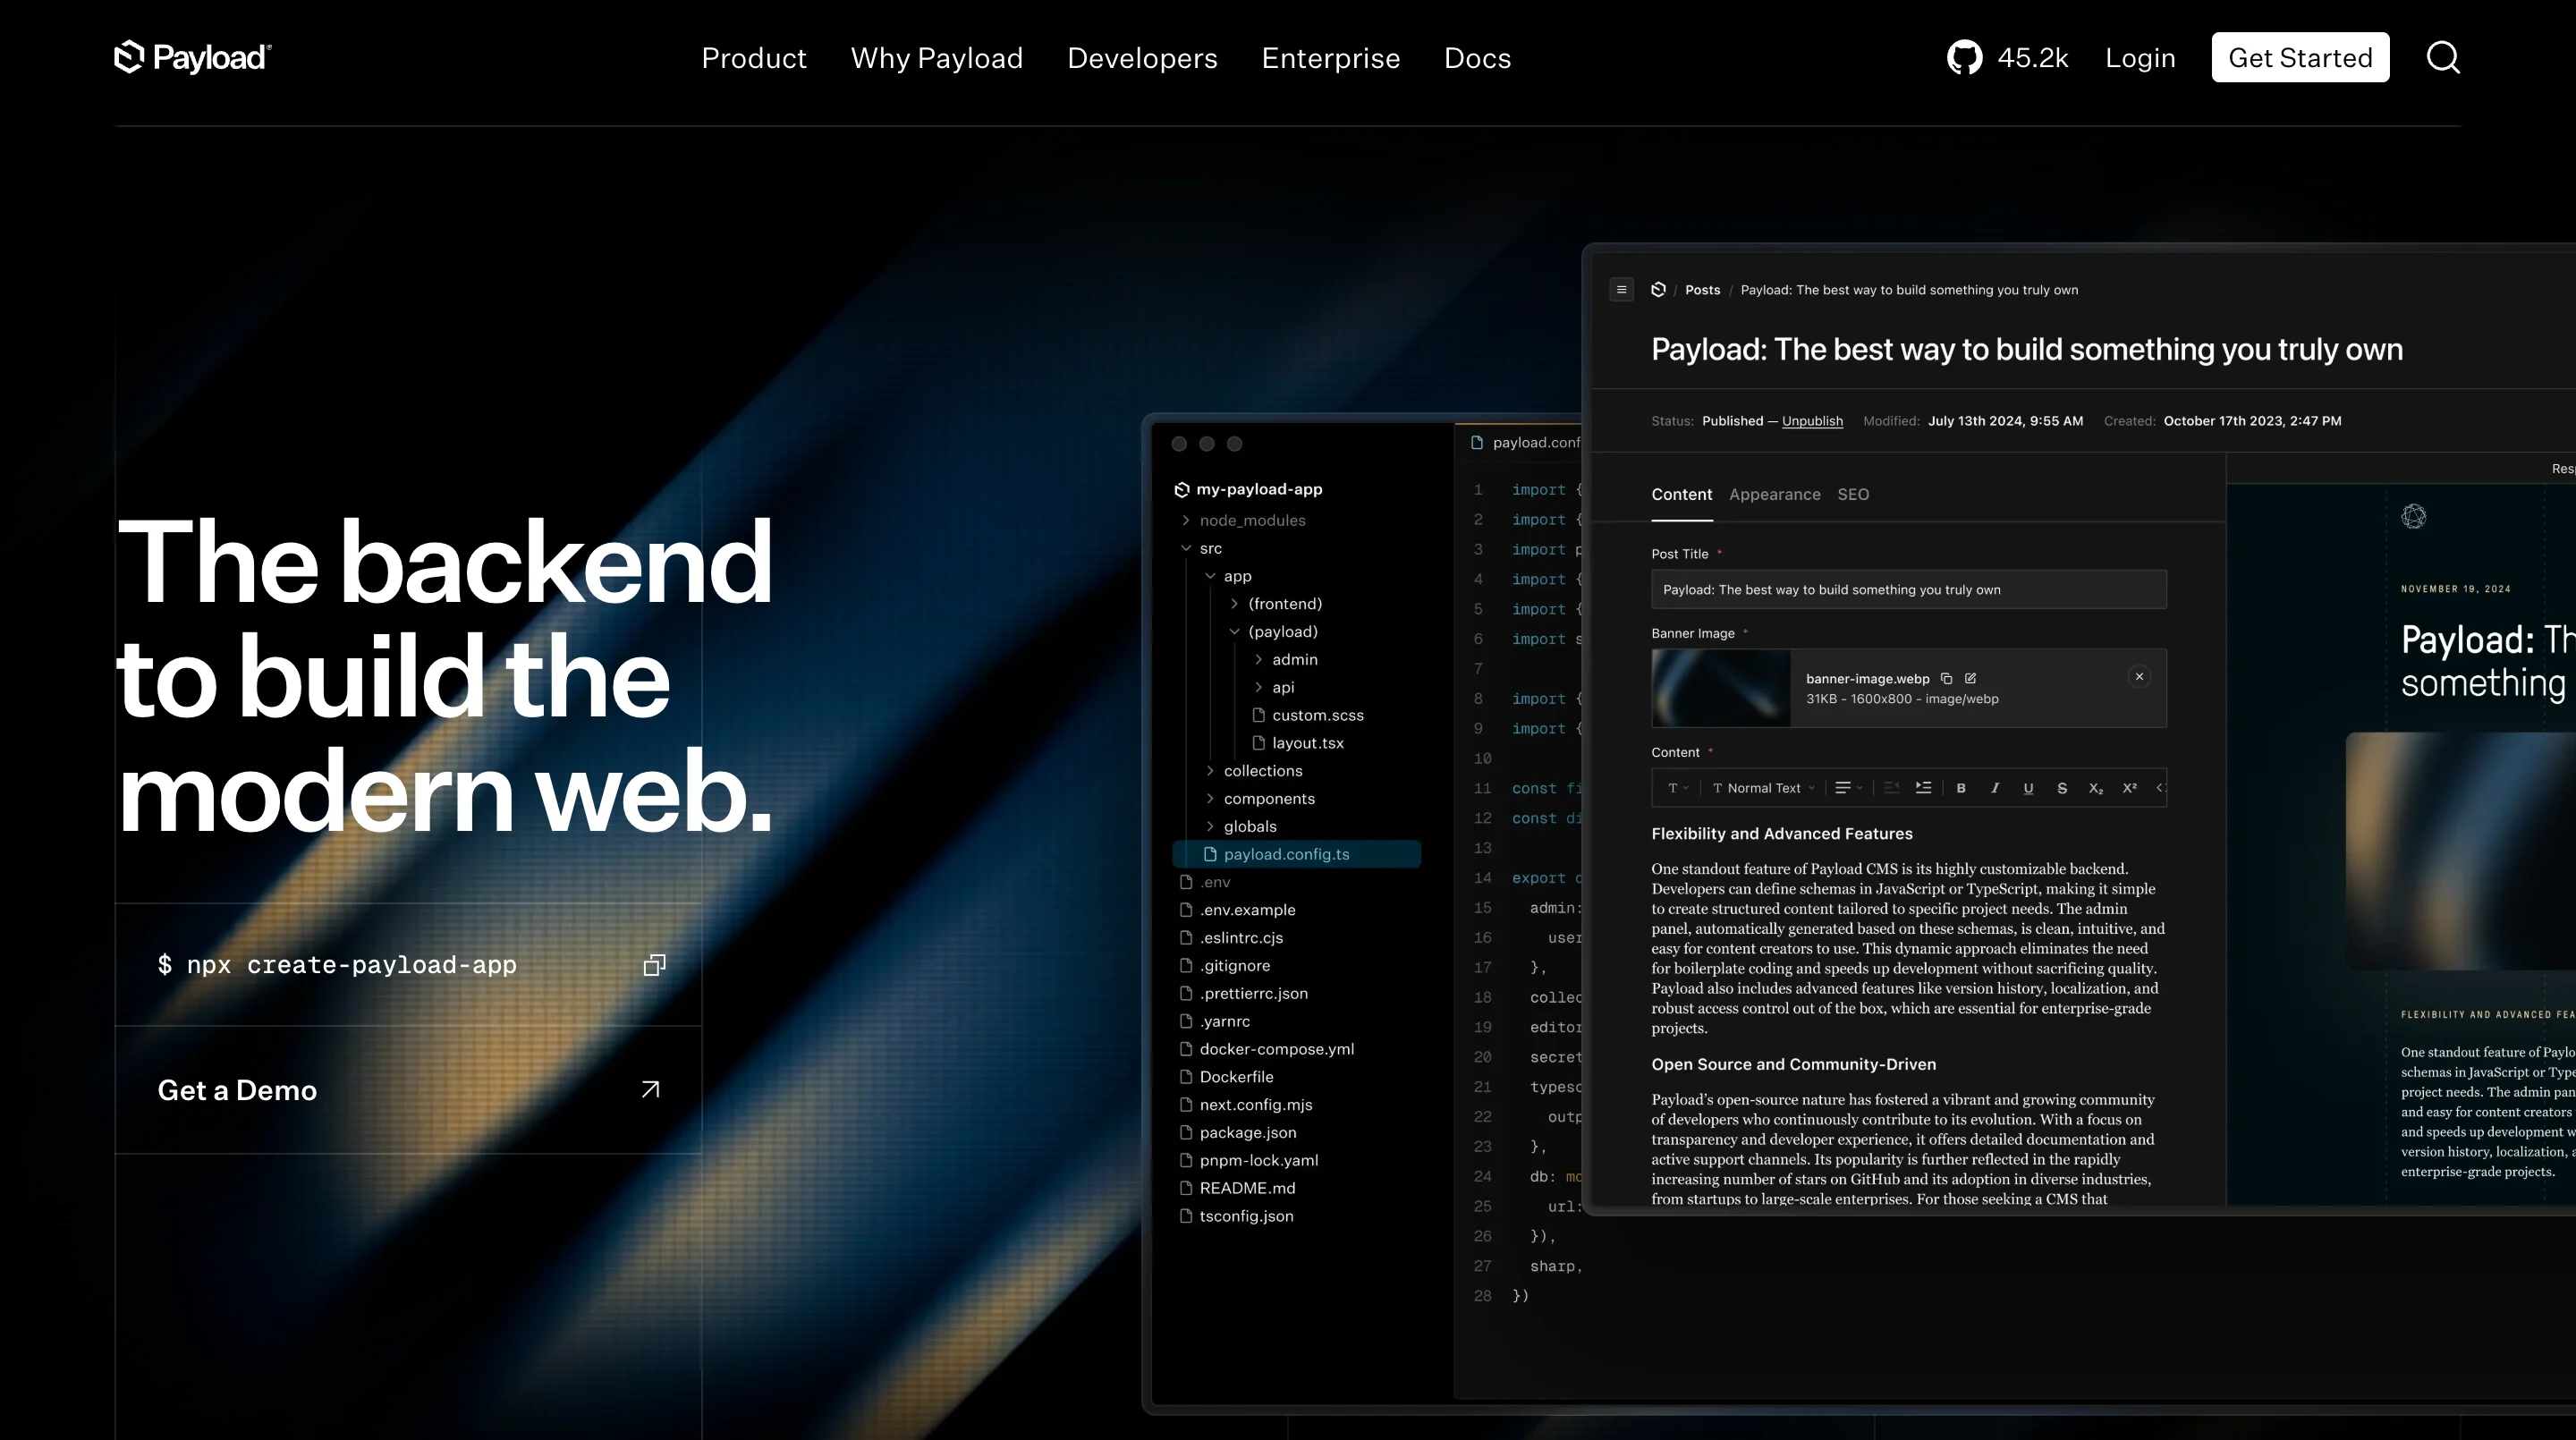Open the GitHub repository icon
The width and height of the screenshot is (2576, 1440).
(x=1964, y=57)
